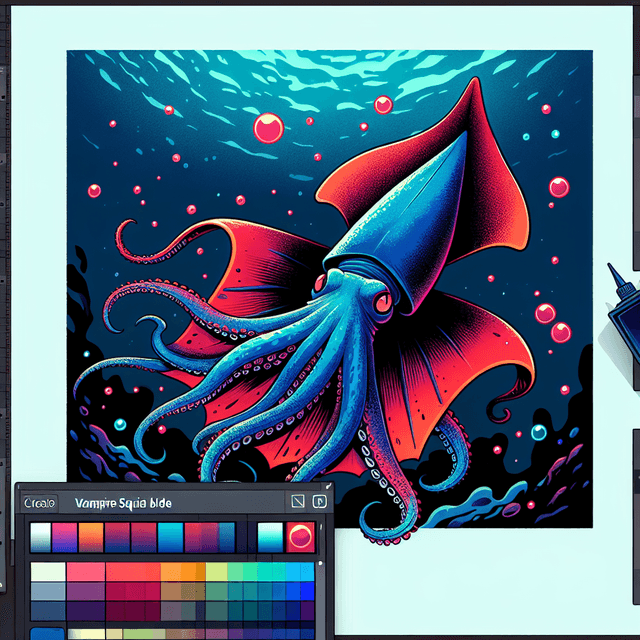Click the diagonal-slash square icon in the panel header
The height and width of the screenshot is (640, 640).
coord(298,501)
